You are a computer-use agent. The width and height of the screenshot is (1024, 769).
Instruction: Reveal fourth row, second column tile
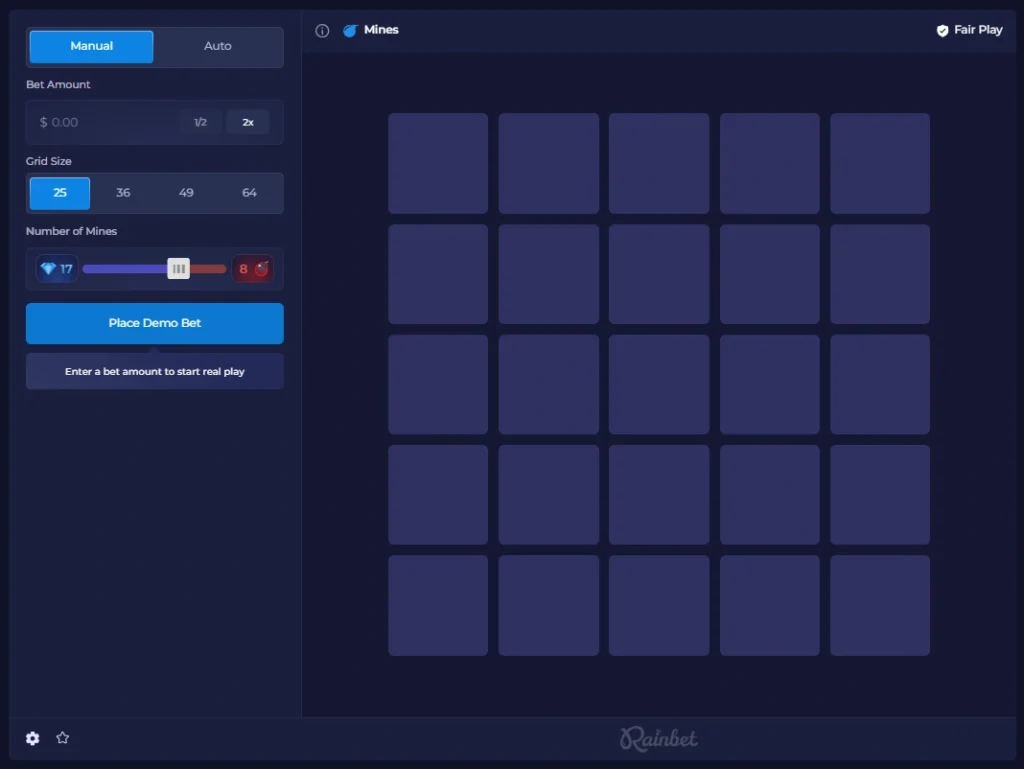coord(549,495)
